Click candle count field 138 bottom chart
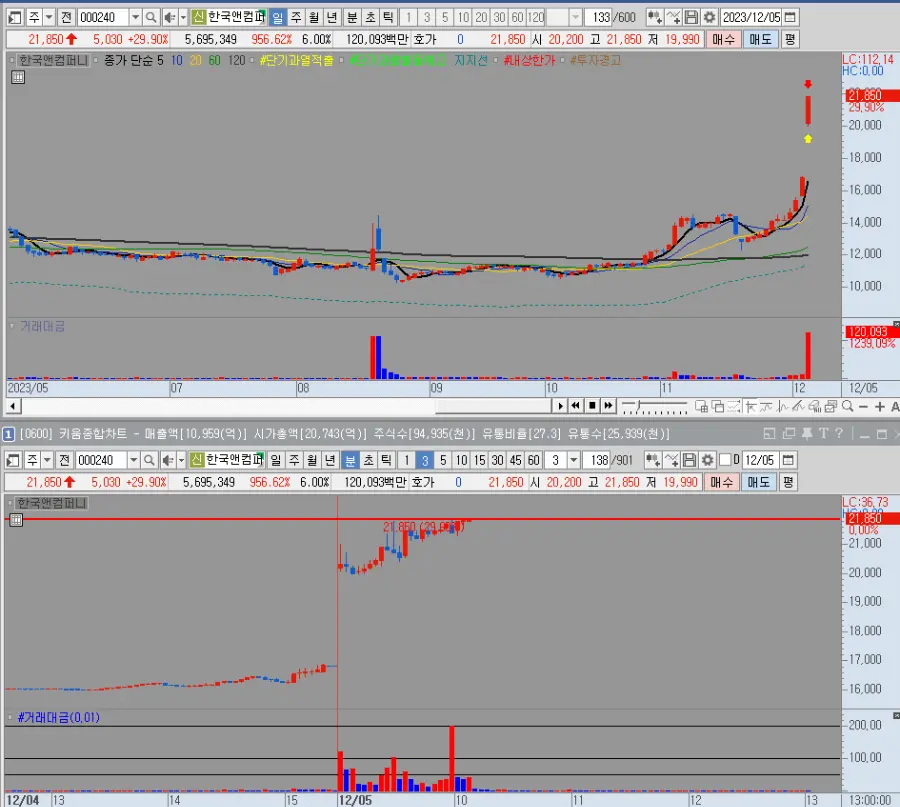This screenshot has width=900, height=807. point(598,460)
